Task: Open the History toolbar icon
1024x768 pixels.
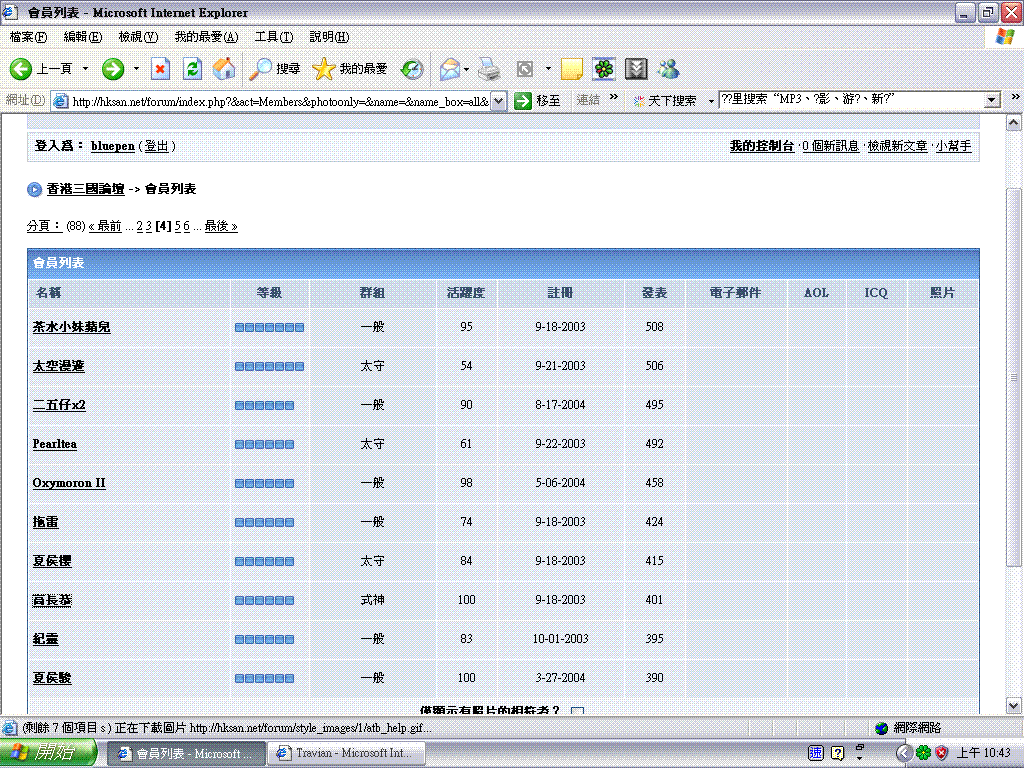Action: coord(412,69)
